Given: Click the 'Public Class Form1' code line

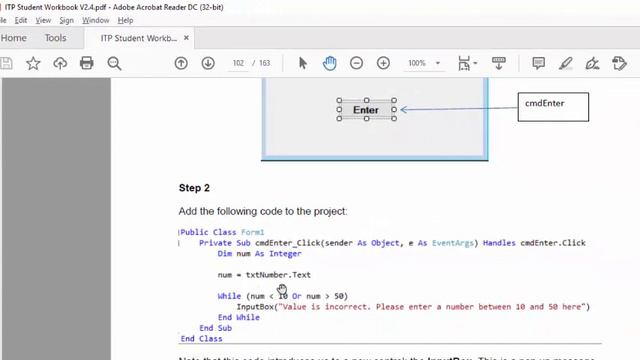Looking at the screenshot, I should pos(222,232).
